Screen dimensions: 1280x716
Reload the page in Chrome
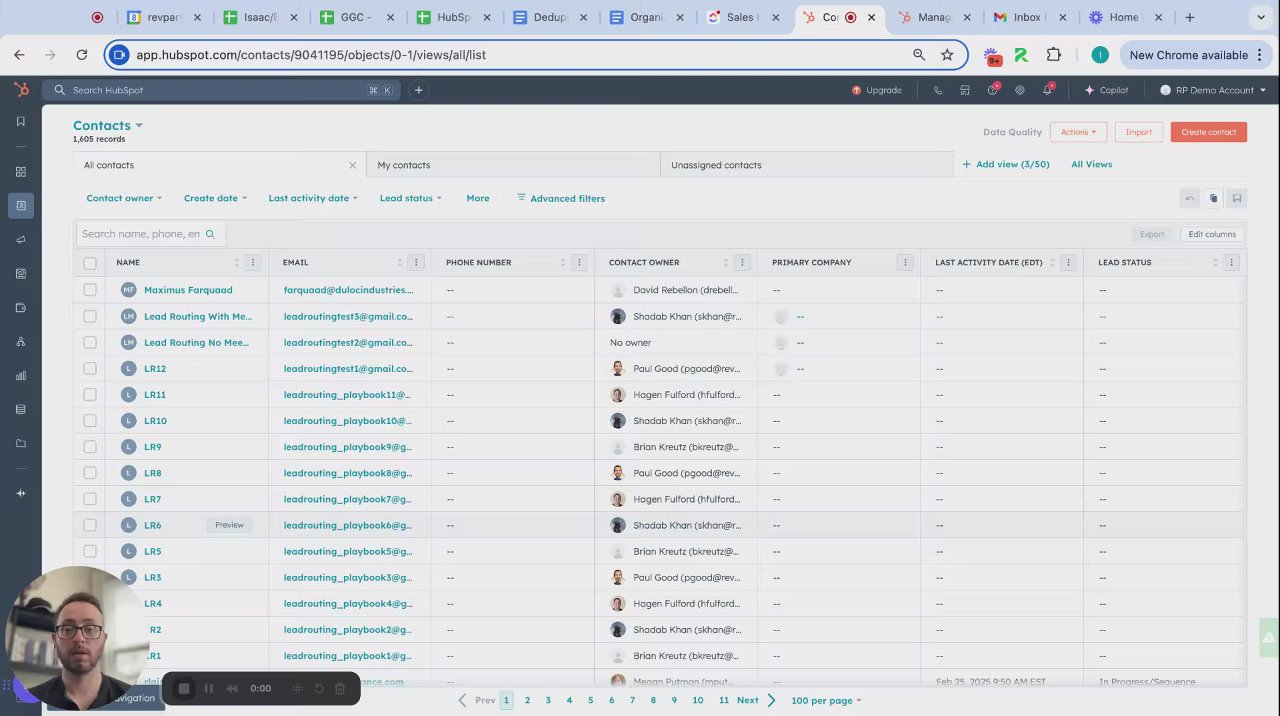coord(82,55)
